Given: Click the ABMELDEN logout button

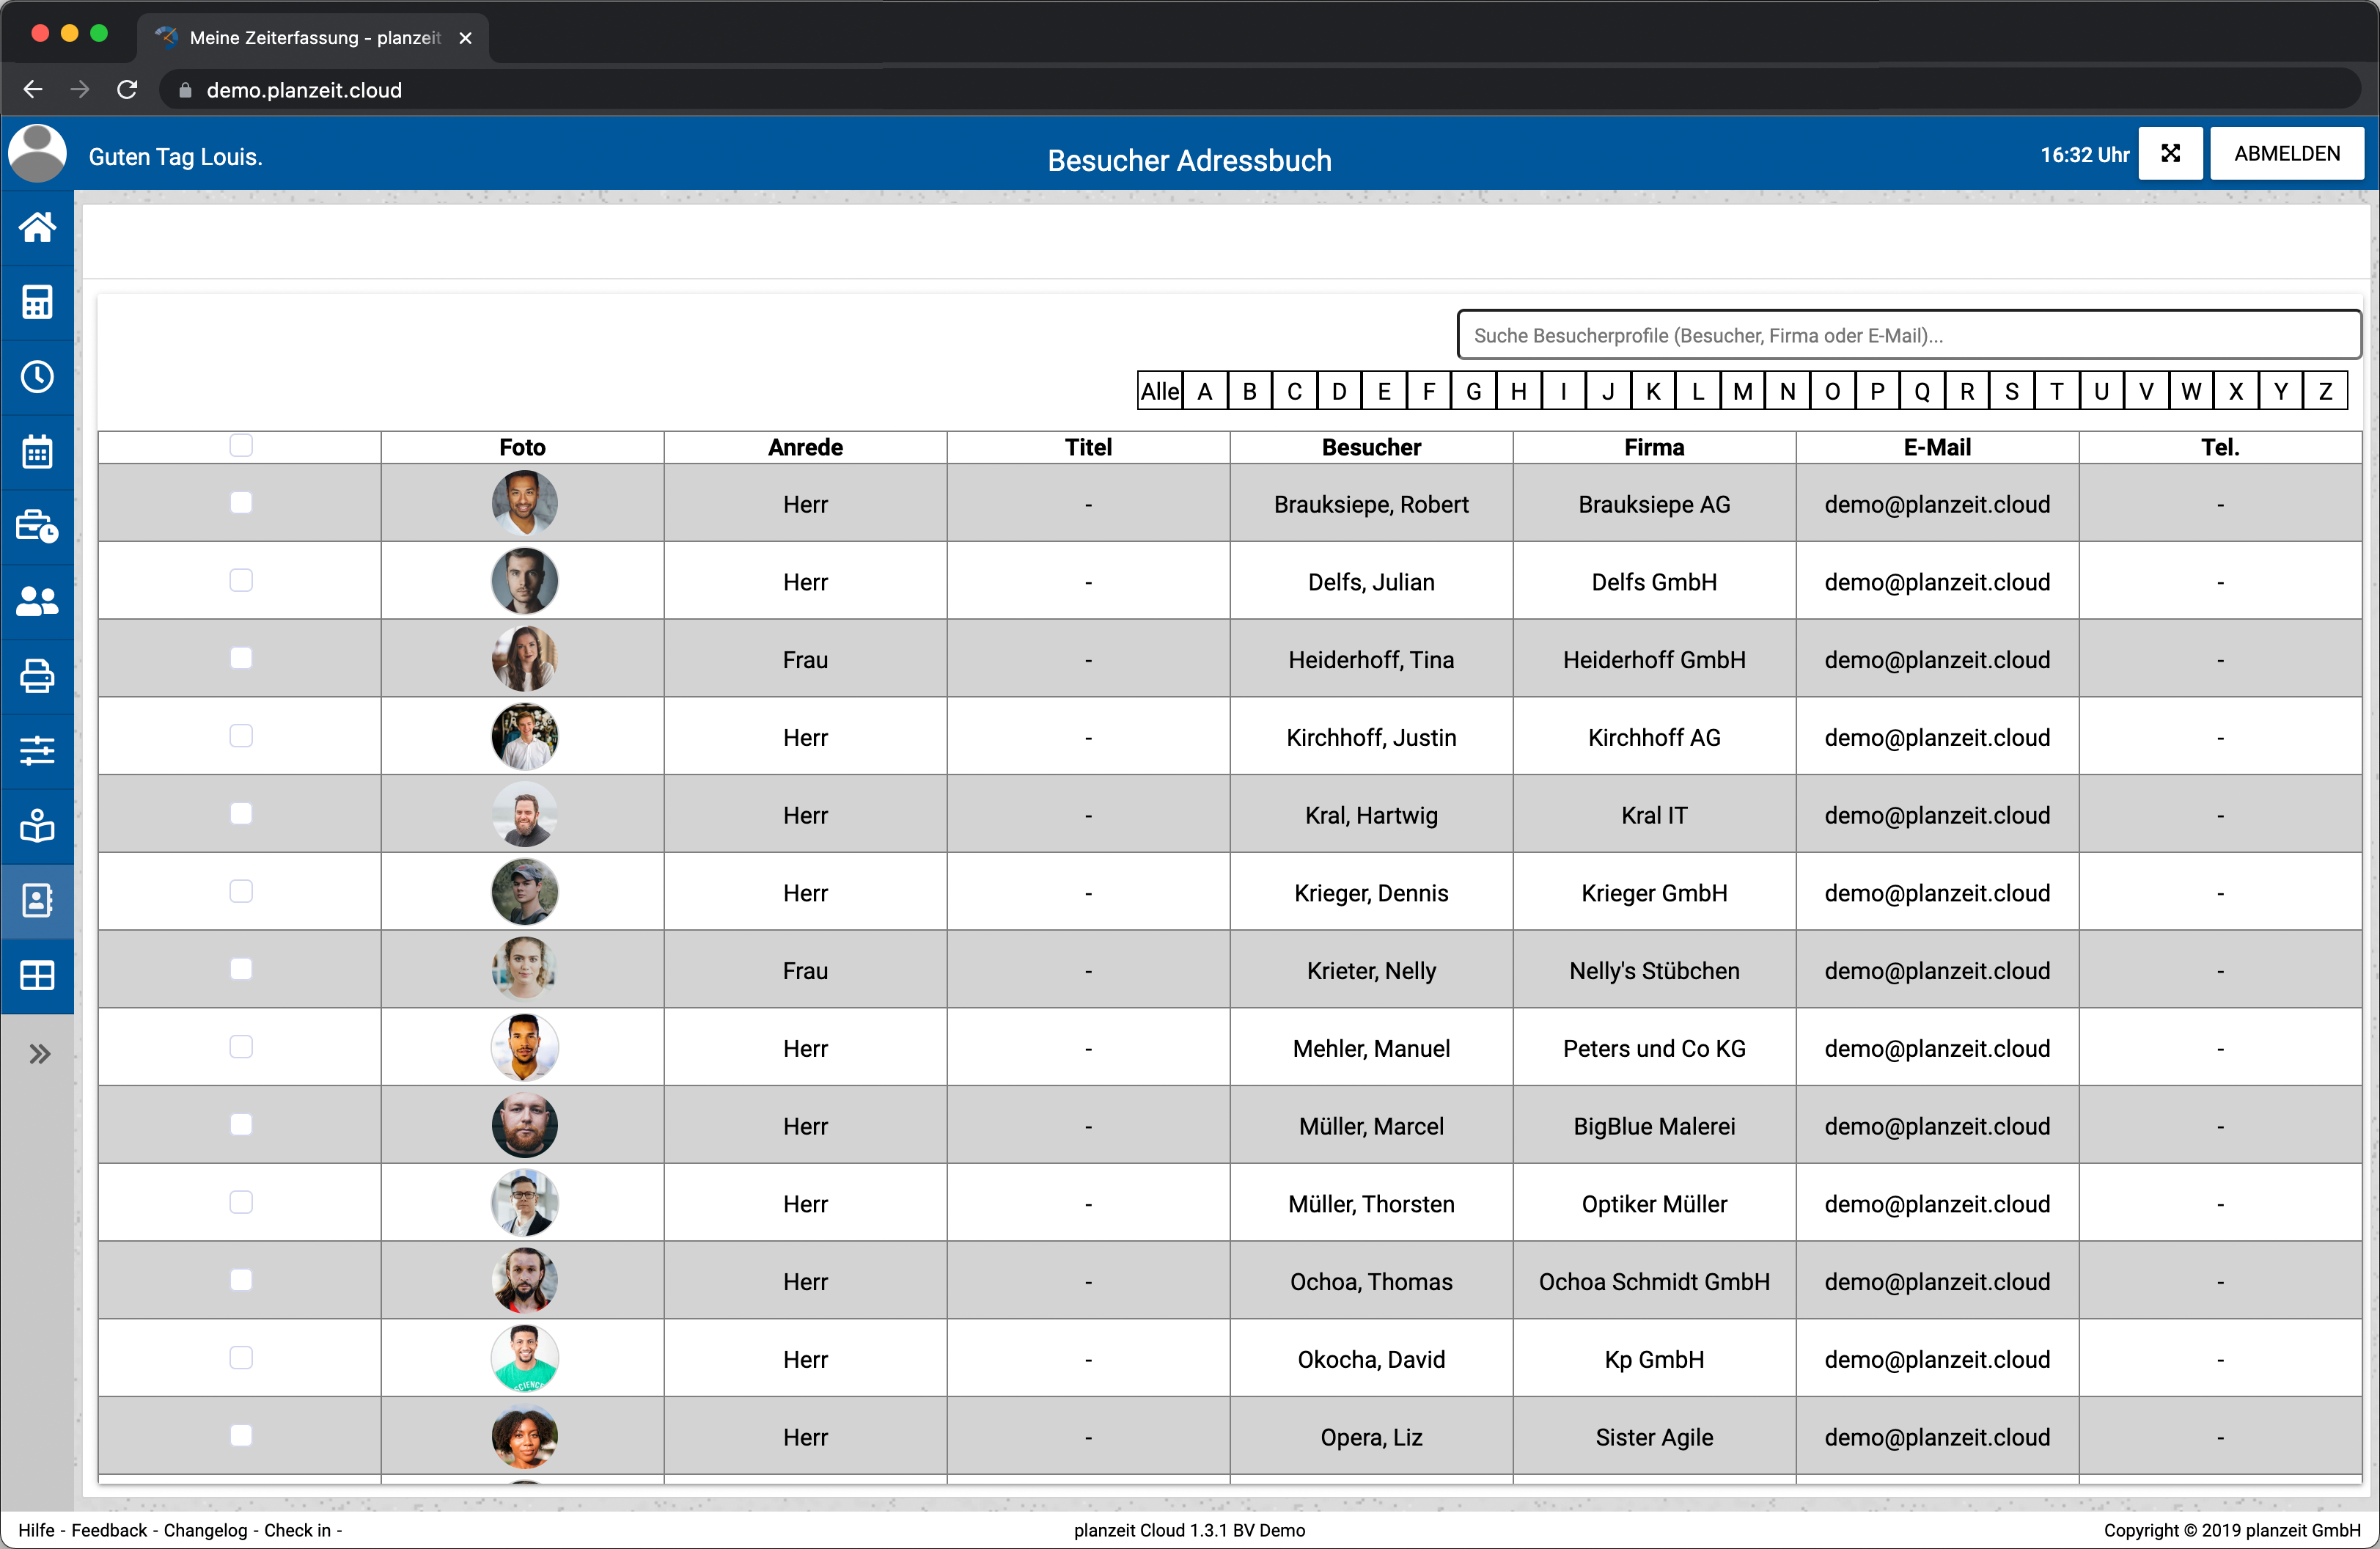Looking at the screenshot, I should click(x=2286, y=153).
